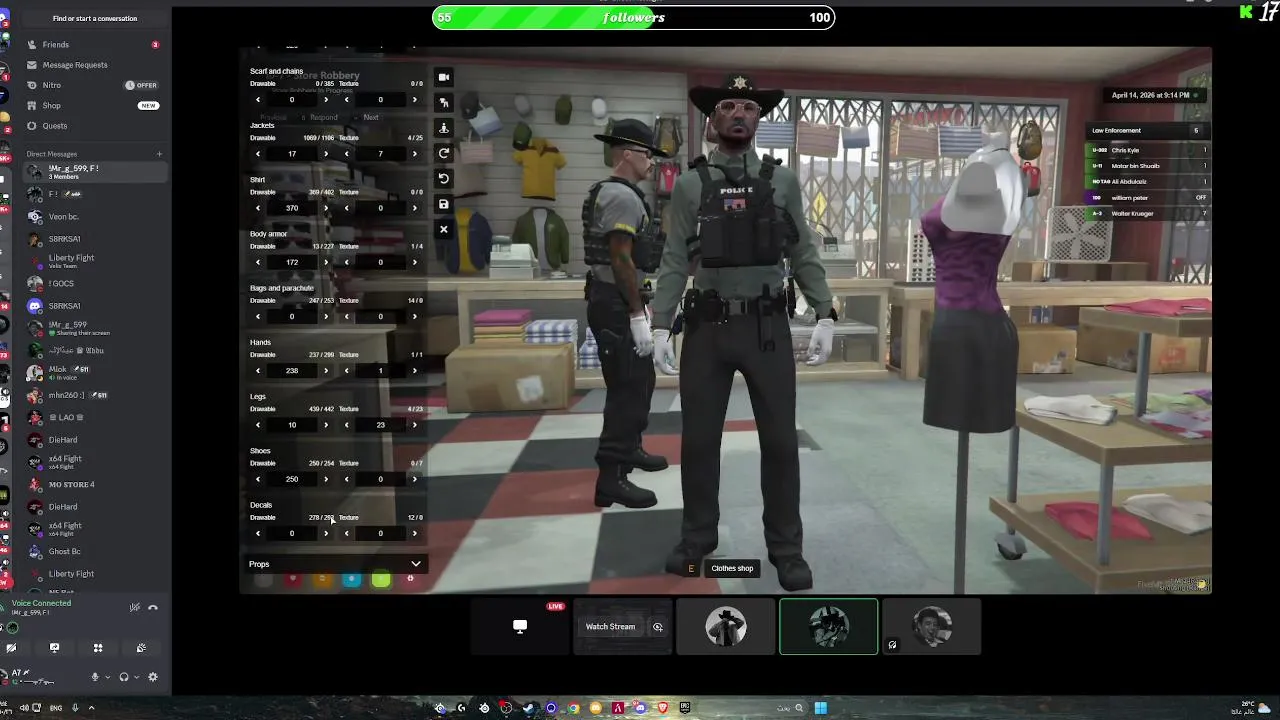Decrease Jackets drawable with left arrow
The height and width of the screenshot is (720, 1280).
pyautogui.click(x=258, y=154)
